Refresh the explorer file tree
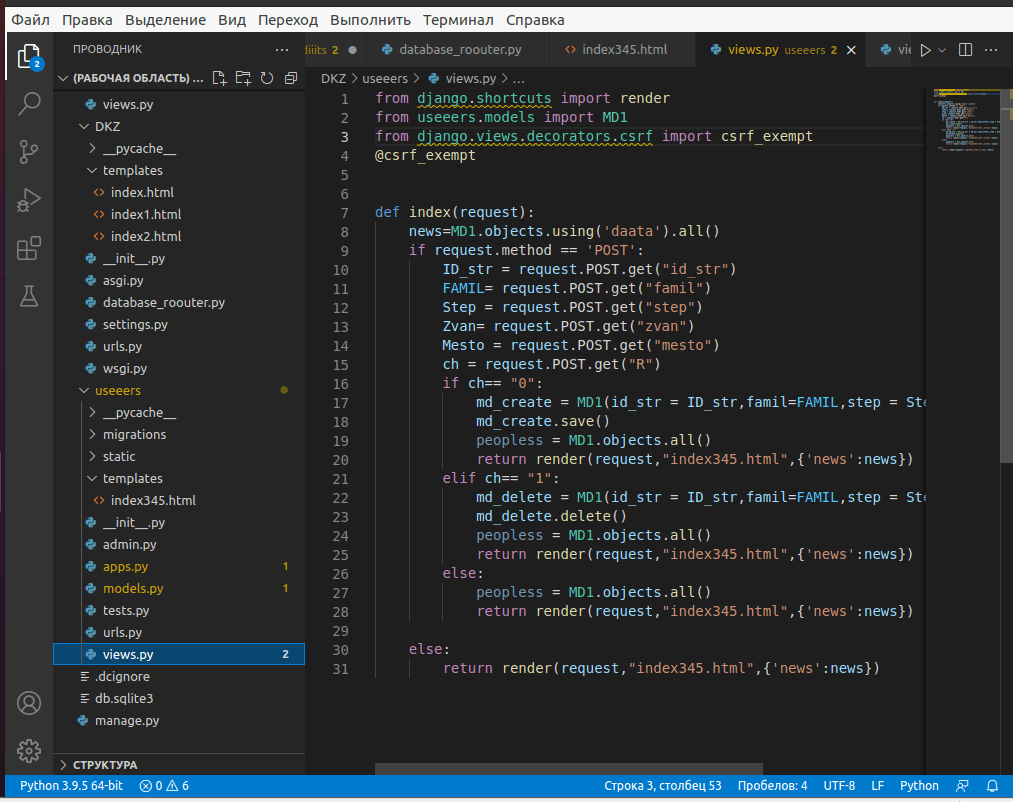The width and height of the screenshot is (1013, 802). [267, 78]
